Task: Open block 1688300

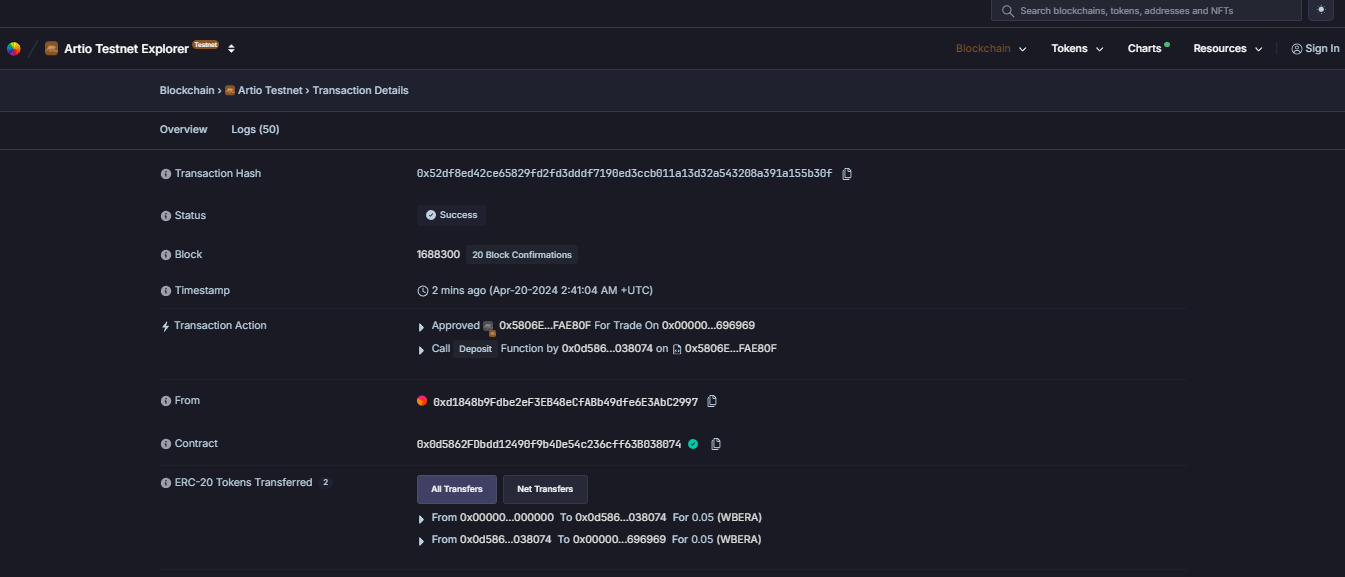Action: 438,255
